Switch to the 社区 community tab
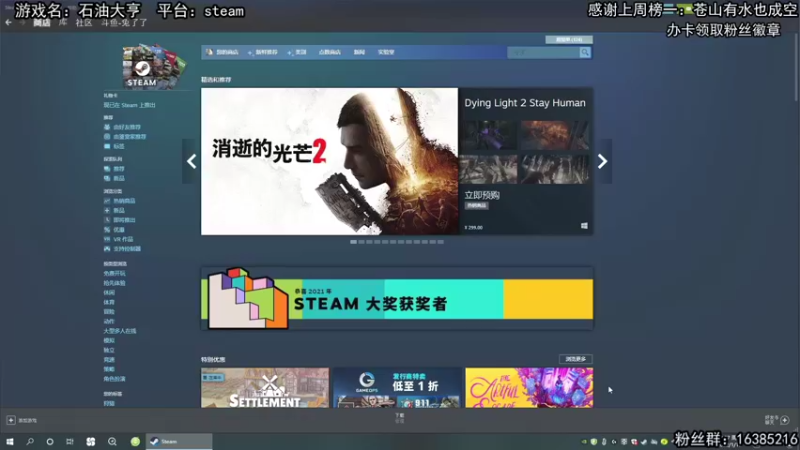This screenshot has height=450, width=800. click(x=84, y=22)
